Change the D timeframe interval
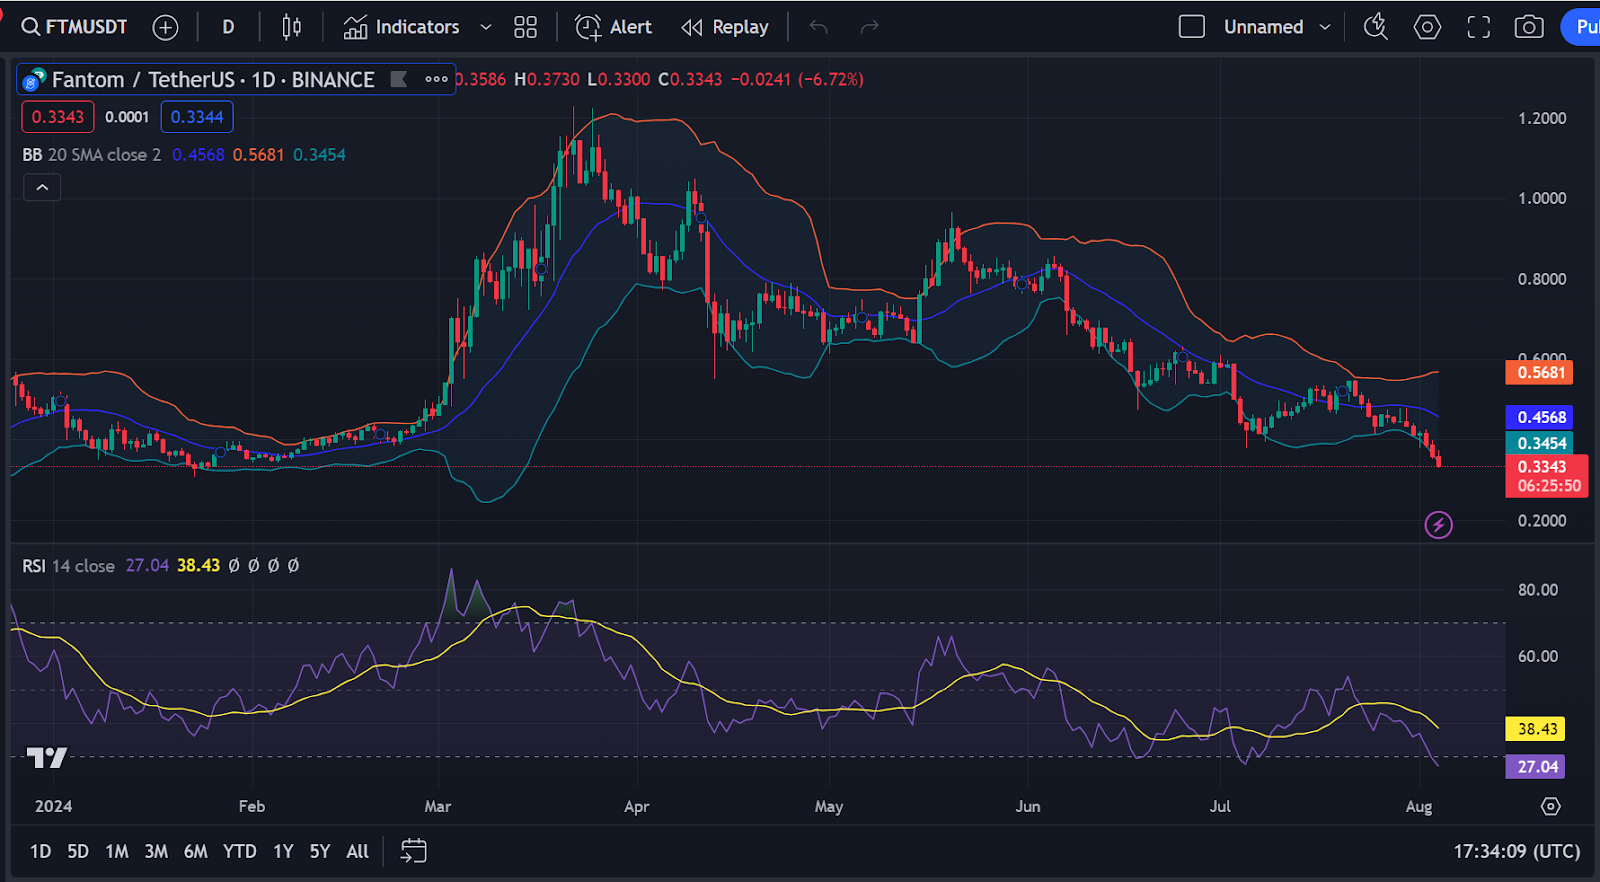Image resolution: width=1600 pixels, height=882 pixels. click(x=228, y=27)
